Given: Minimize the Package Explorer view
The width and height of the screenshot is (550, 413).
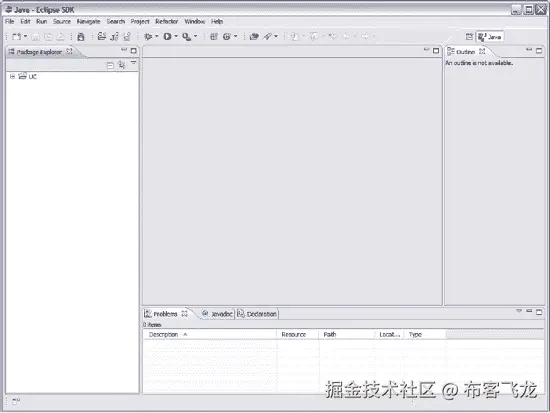Looking at the screenshot, I should tap(124, 50).
